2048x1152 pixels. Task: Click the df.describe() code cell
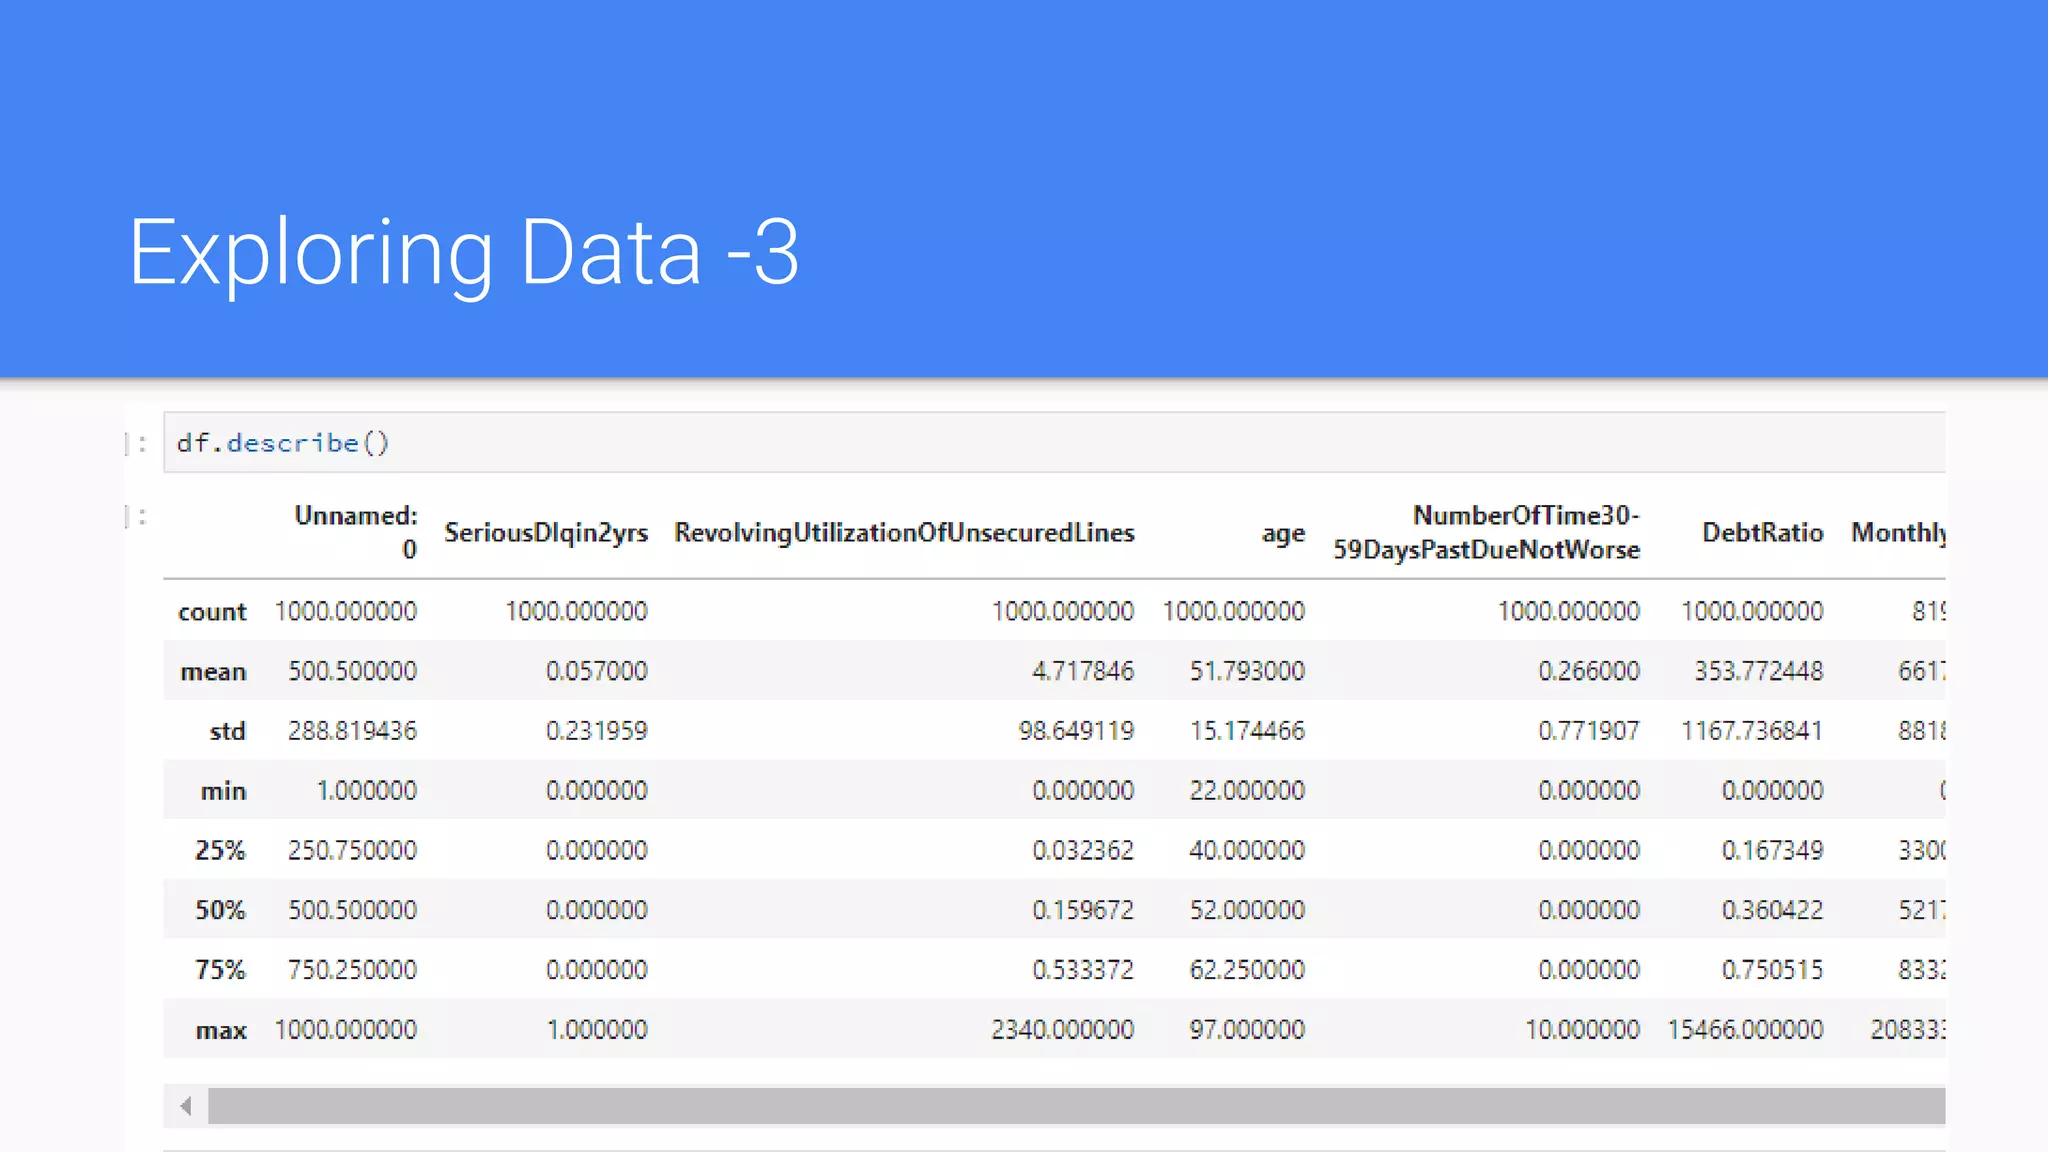point(1055,442)
